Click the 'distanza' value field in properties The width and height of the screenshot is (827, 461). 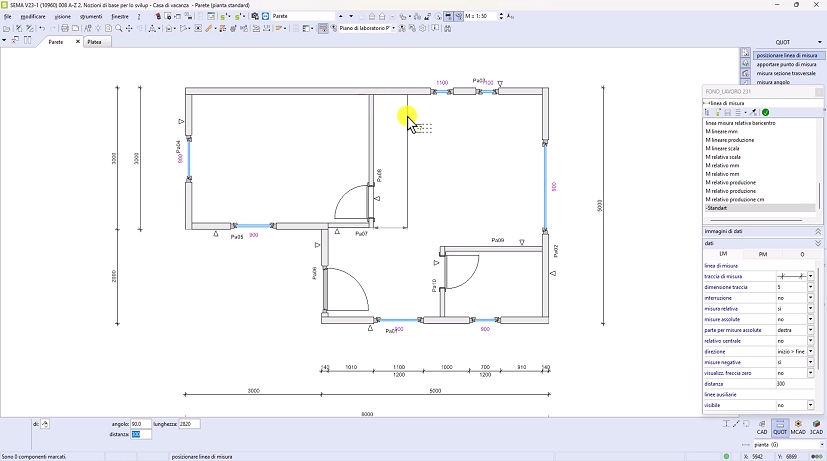point(791,383)
